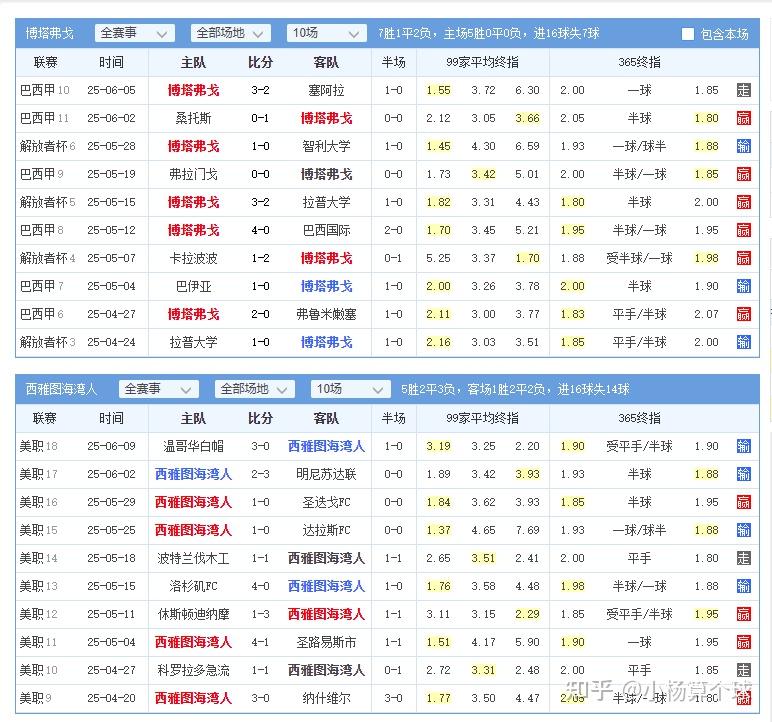
Task: Open 纳什维尔 team link
Action: 326,698
